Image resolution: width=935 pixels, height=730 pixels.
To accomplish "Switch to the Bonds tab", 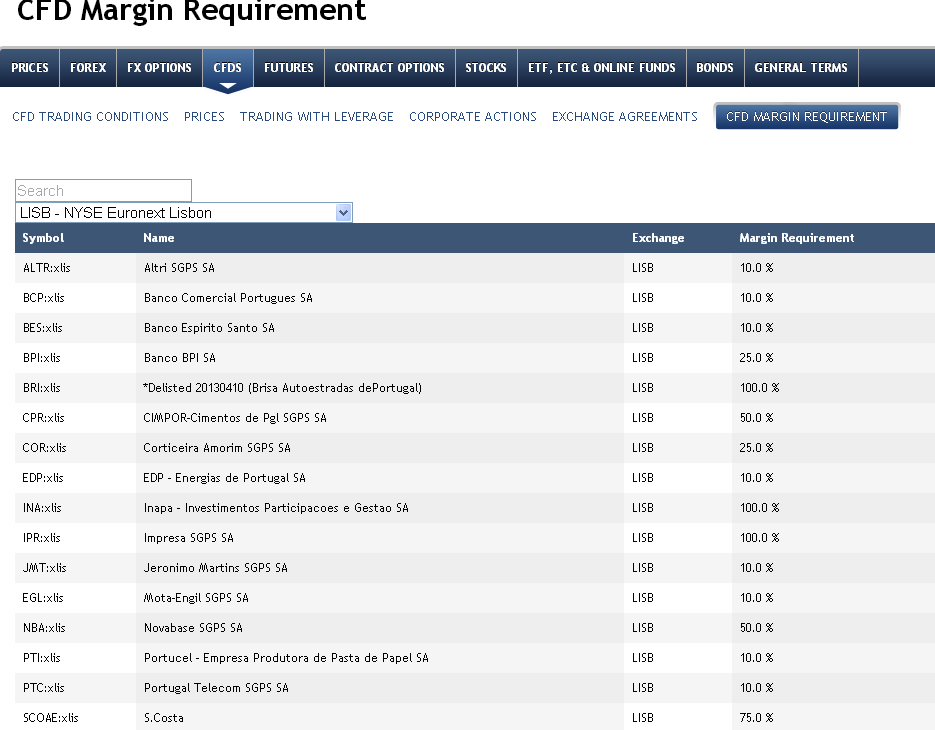I will pyautogui.click(x=715, y=68).
